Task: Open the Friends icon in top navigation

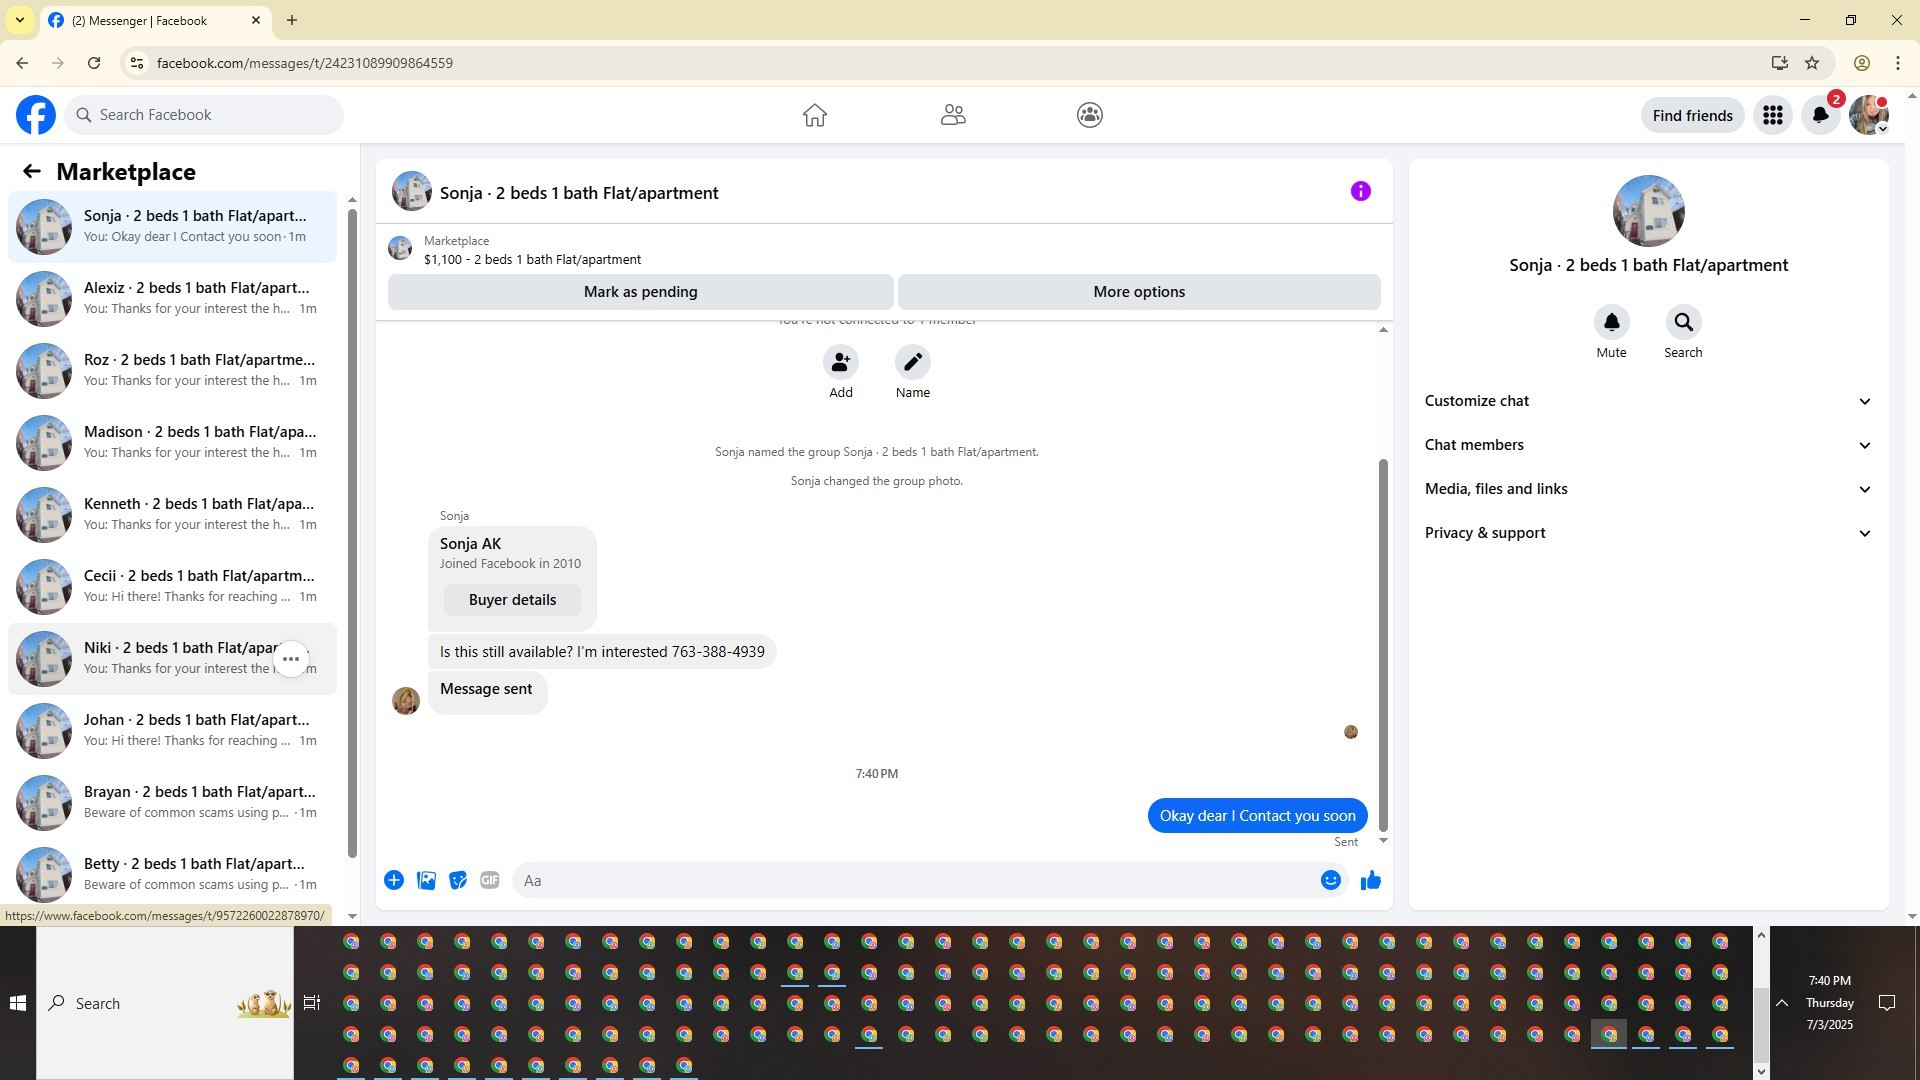Action: pos(952,115)
